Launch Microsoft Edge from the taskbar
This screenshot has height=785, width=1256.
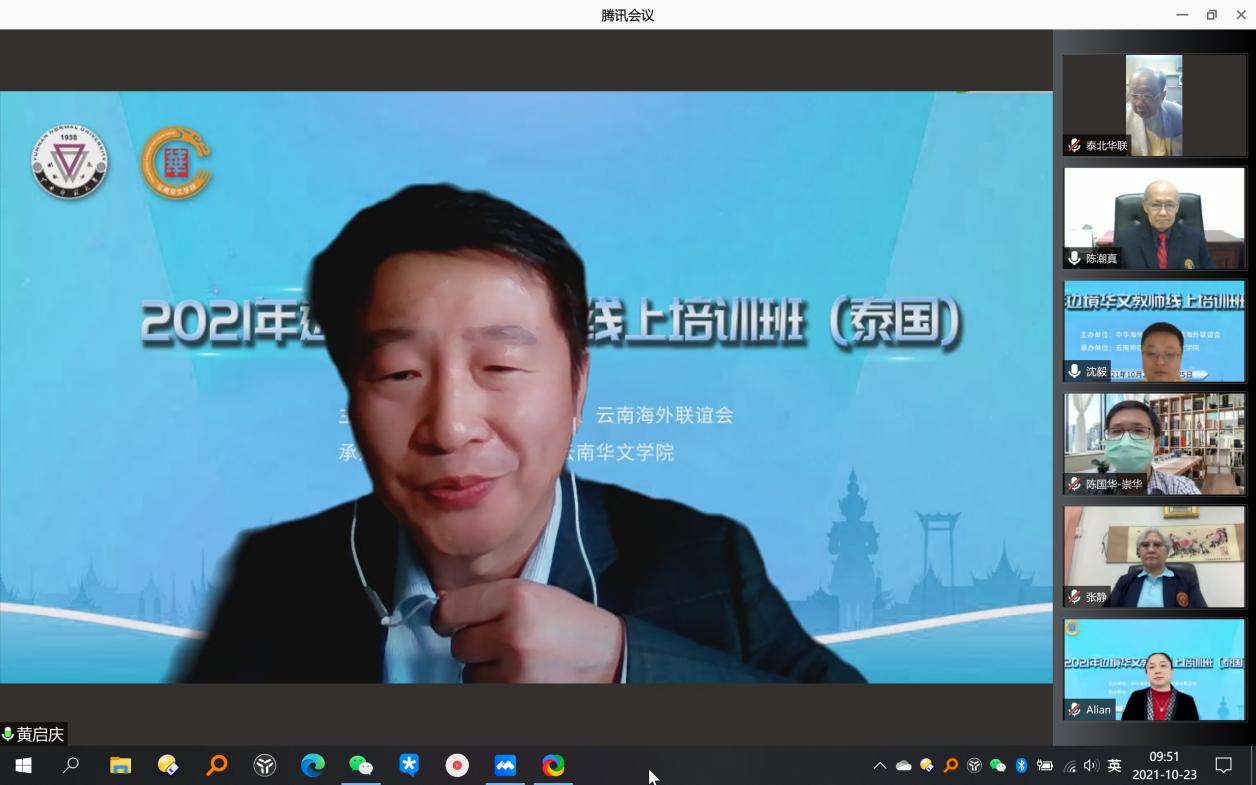pyautogui.click(x=313, y=765)
